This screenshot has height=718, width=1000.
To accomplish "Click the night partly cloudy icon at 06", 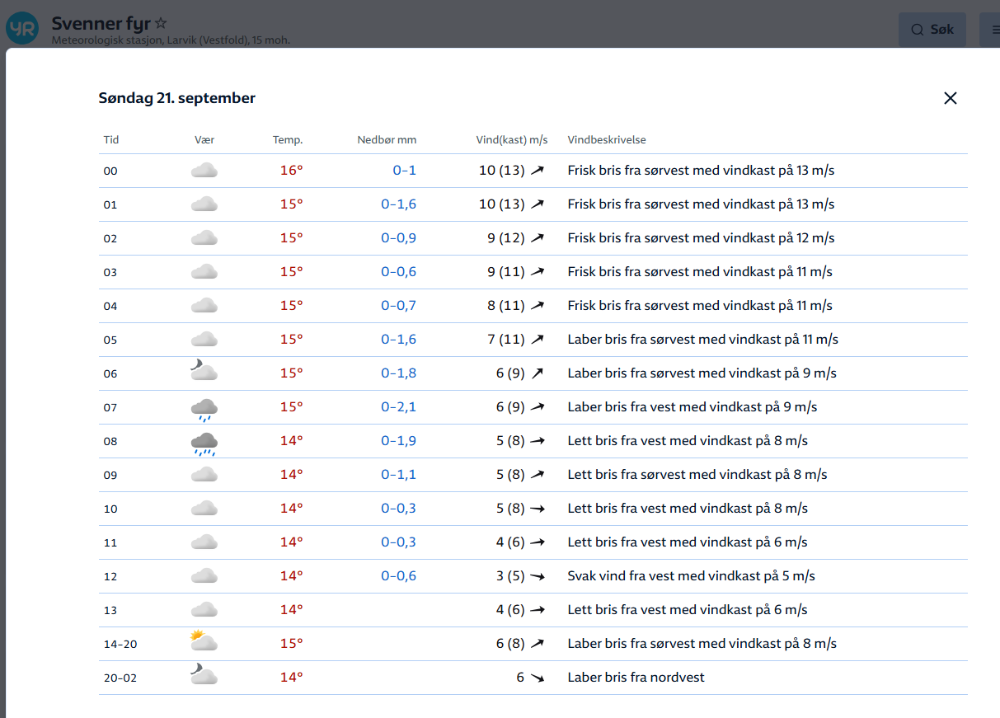I will pos(204,372).
